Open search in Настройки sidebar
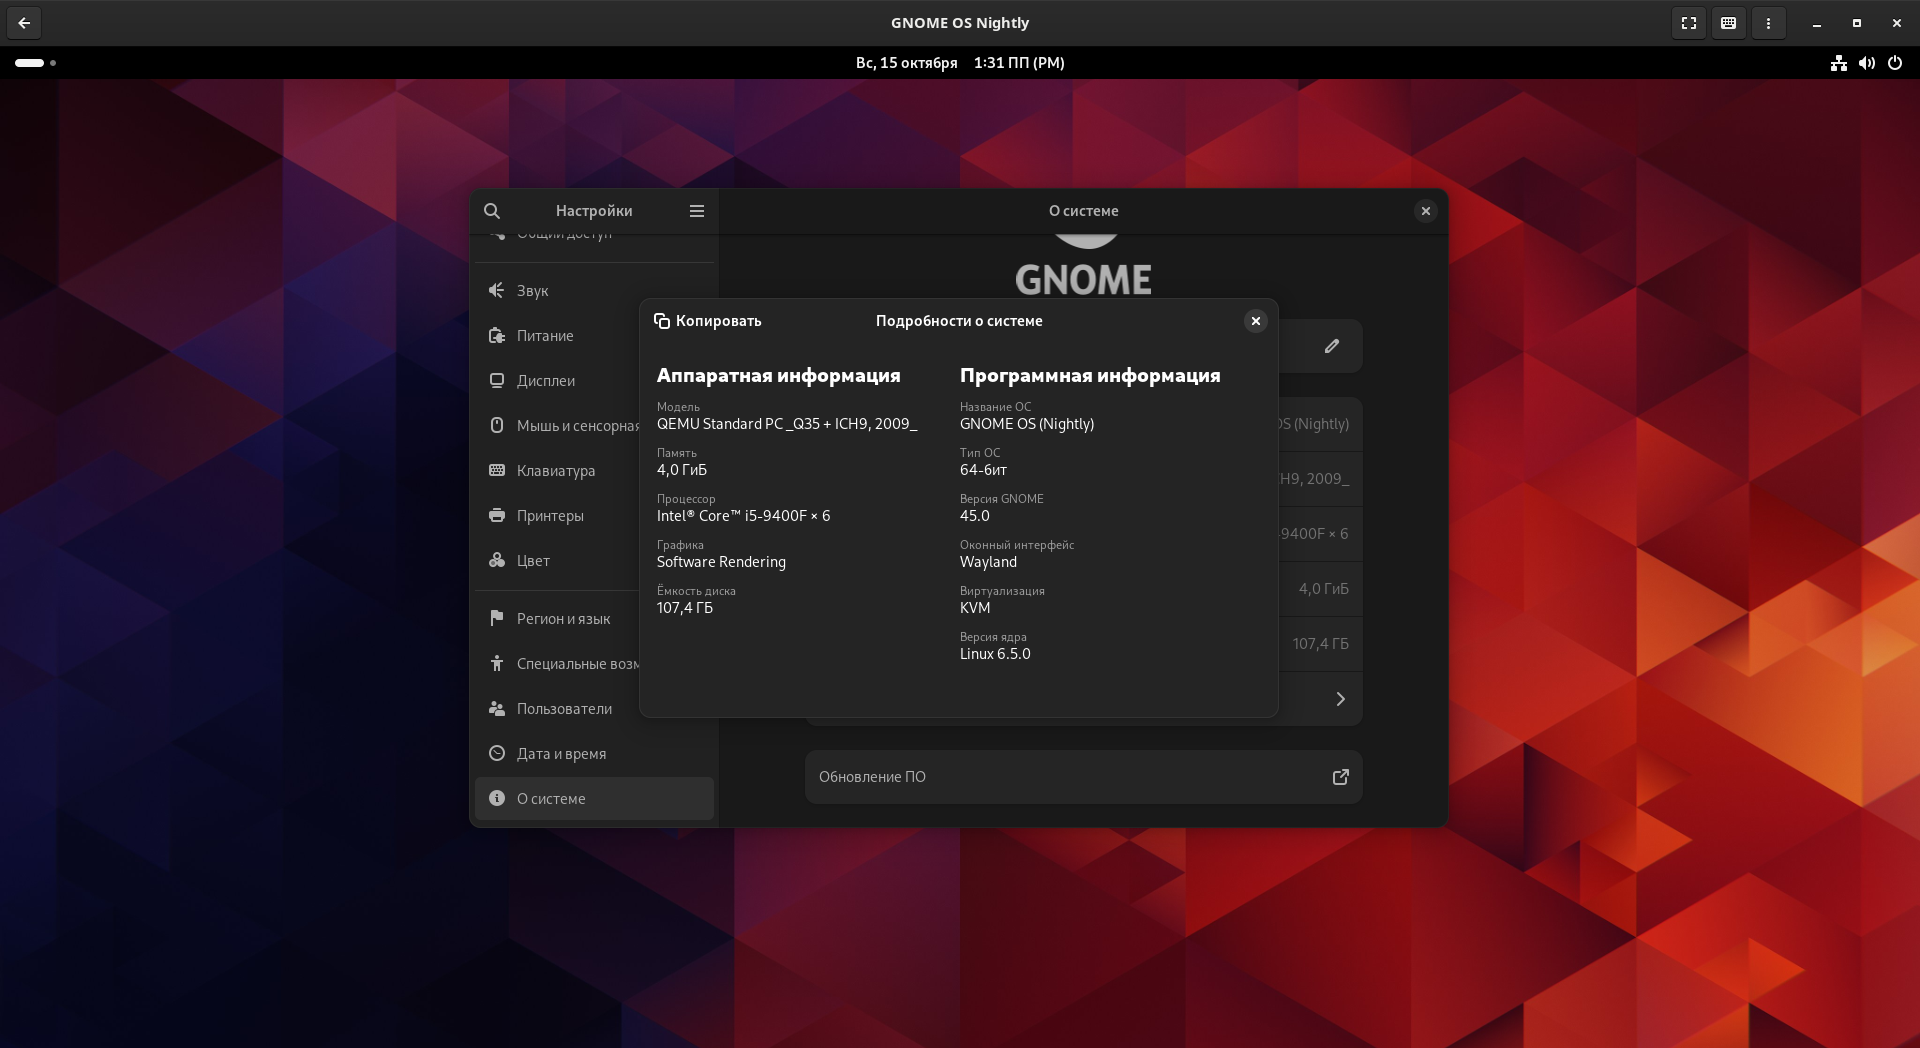The image size is (1920, 1048). [x=492, y=211]
